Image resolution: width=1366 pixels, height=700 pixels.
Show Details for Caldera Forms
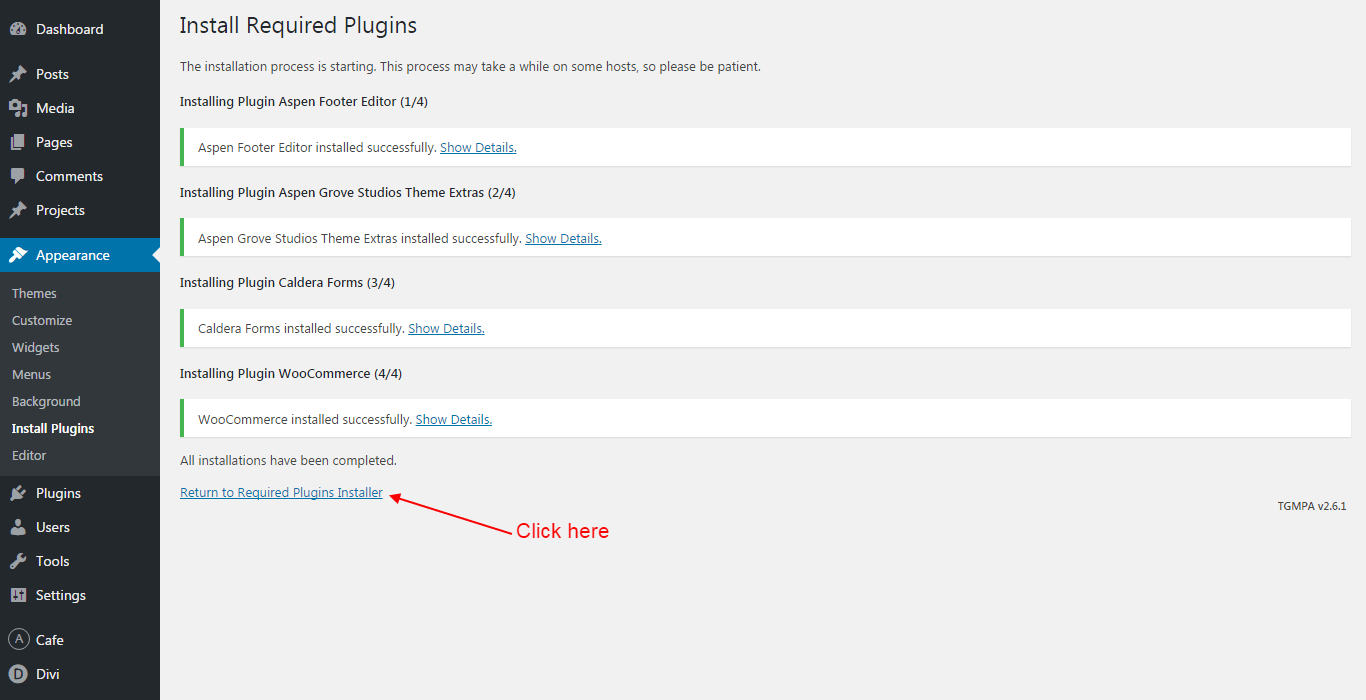coord(446,328)
